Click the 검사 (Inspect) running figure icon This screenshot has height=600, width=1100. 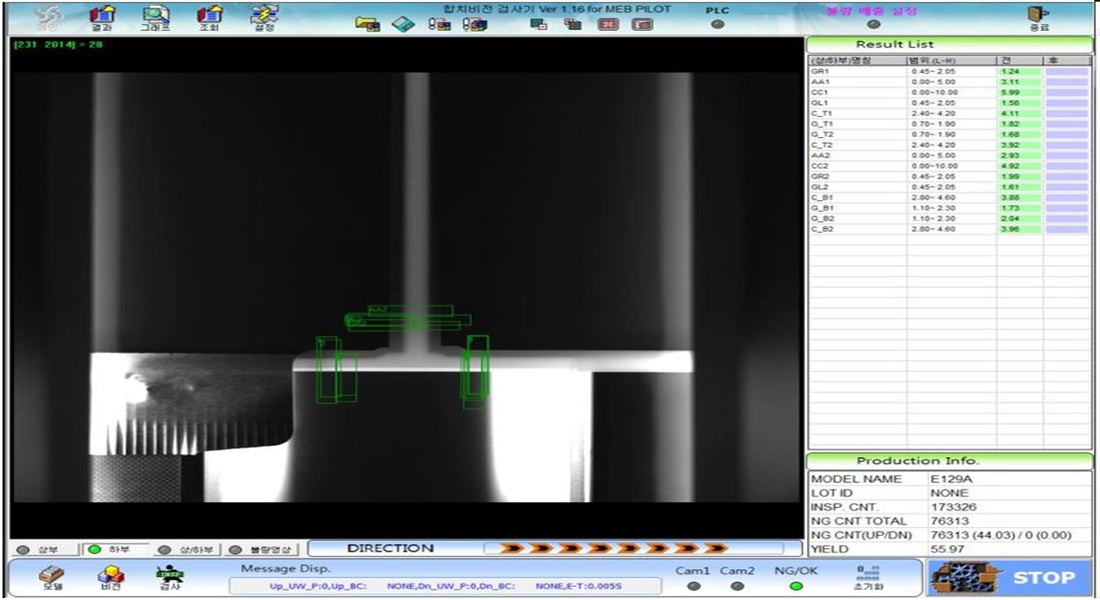[168, 578]
